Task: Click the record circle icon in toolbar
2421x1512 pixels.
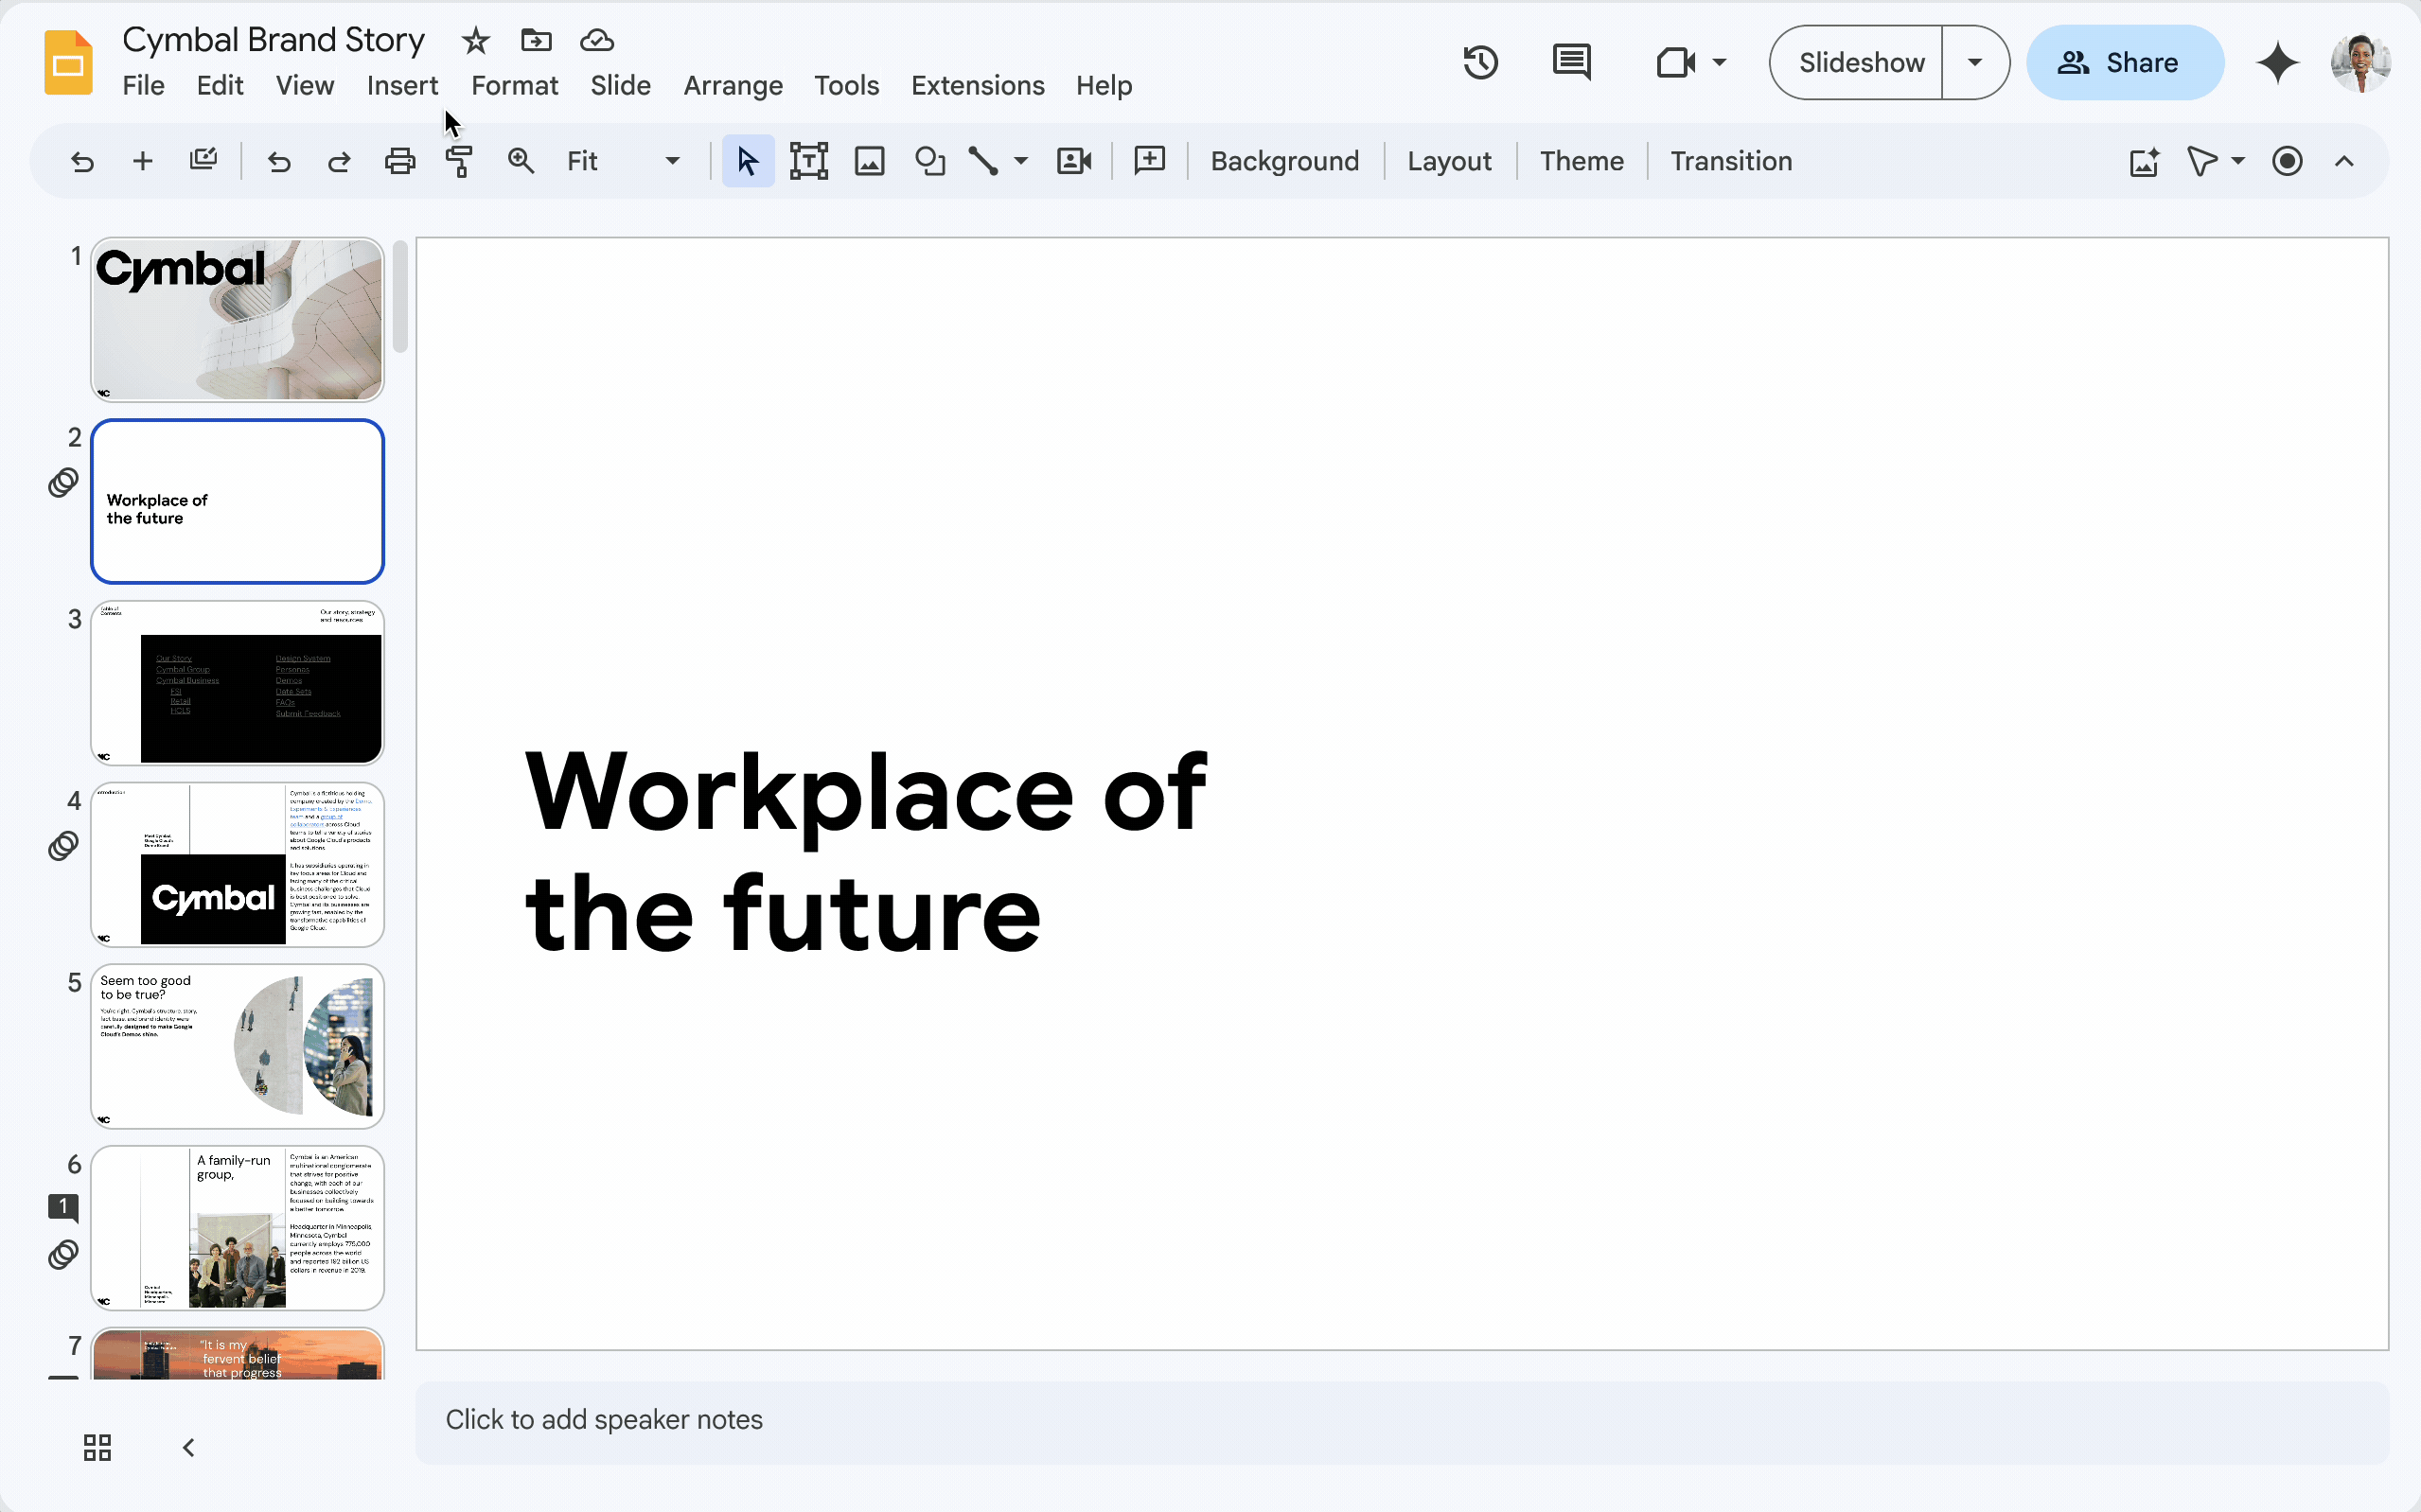Action: pyautogui.click(x=2287, y=161)
